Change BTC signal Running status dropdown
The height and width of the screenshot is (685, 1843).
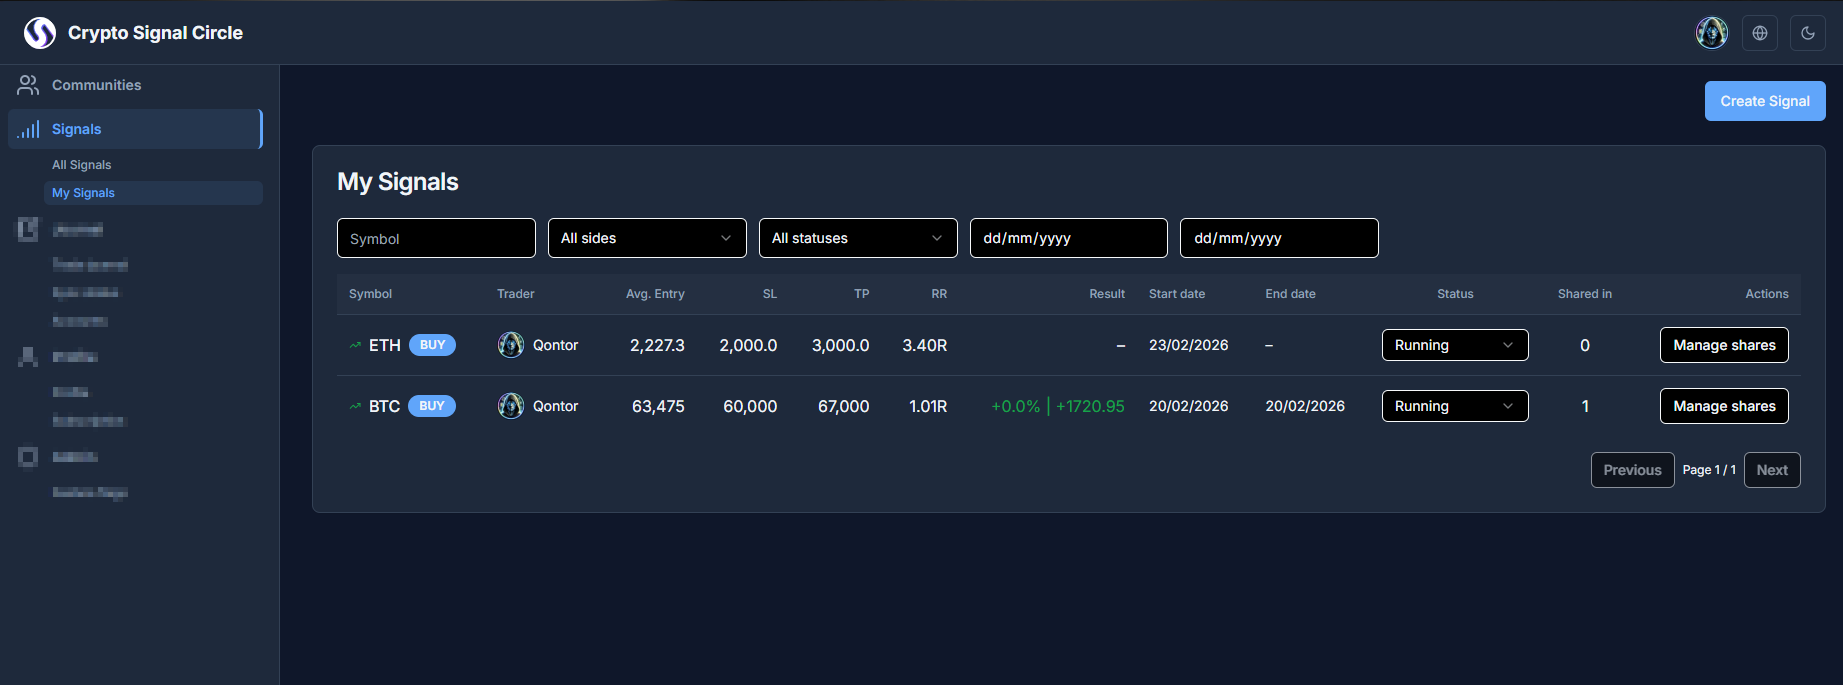pos(1454,406)
